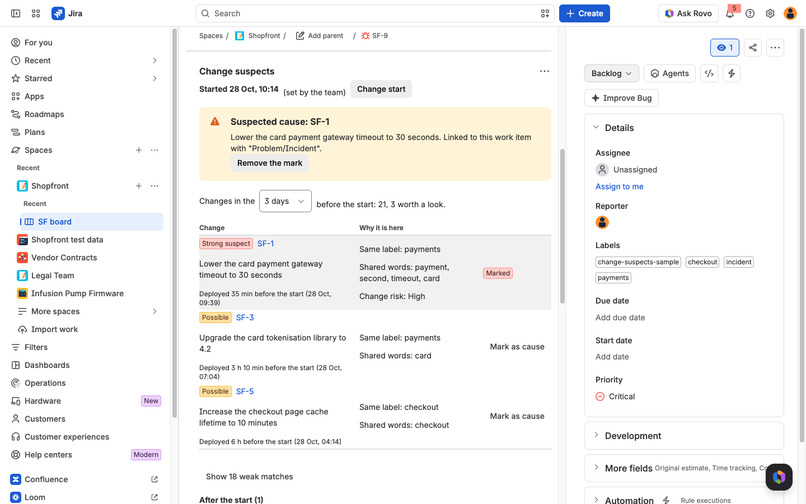
Task: Open the SF-1 work item link
Action: (266, 244)
